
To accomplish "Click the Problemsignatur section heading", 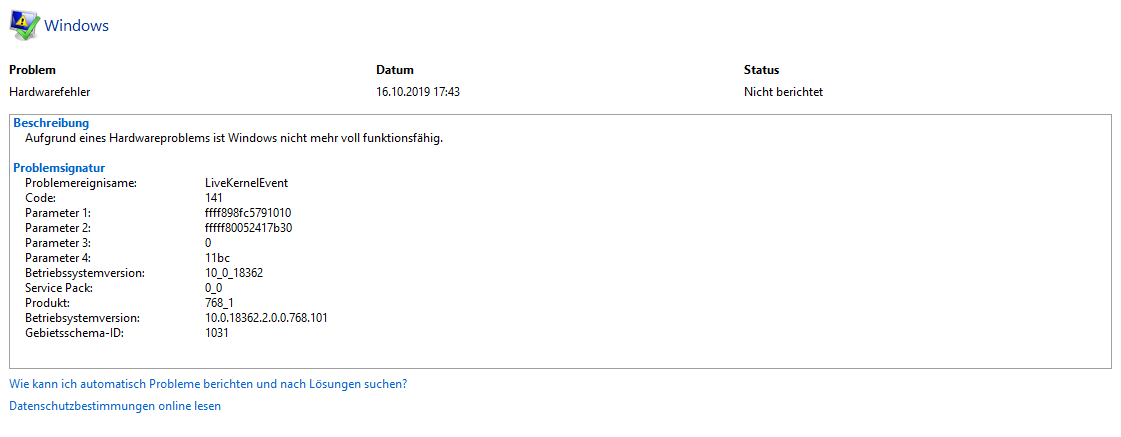I will coord(59,168).
